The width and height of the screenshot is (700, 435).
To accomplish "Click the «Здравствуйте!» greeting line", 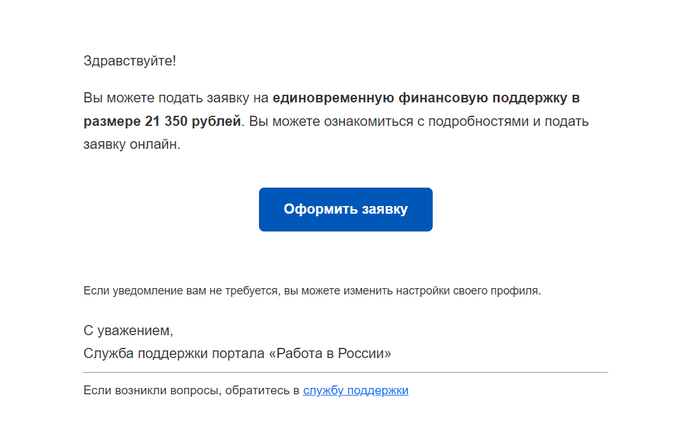I will [x=130, y=61].
